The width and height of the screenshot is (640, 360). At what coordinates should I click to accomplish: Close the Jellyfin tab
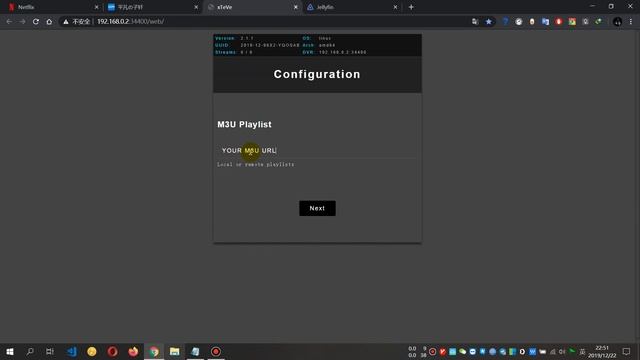(395, 7)
